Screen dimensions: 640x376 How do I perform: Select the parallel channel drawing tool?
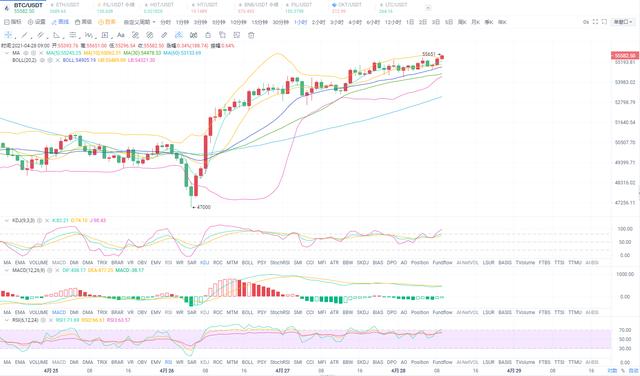coord(40,35)
